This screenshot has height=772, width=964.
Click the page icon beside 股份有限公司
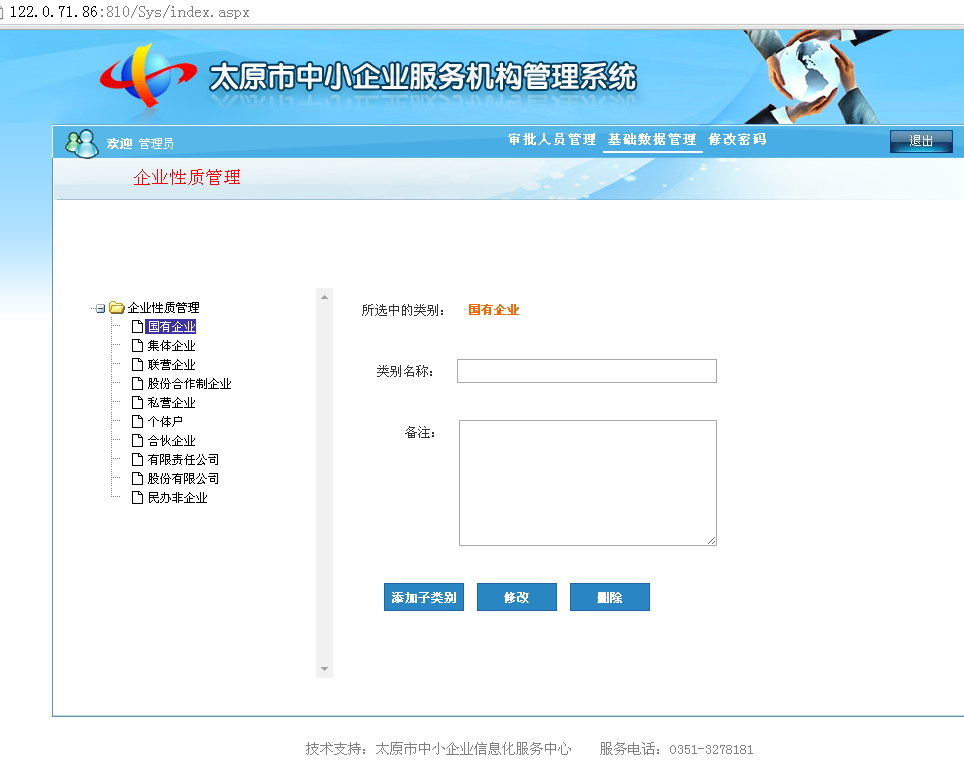138,479
